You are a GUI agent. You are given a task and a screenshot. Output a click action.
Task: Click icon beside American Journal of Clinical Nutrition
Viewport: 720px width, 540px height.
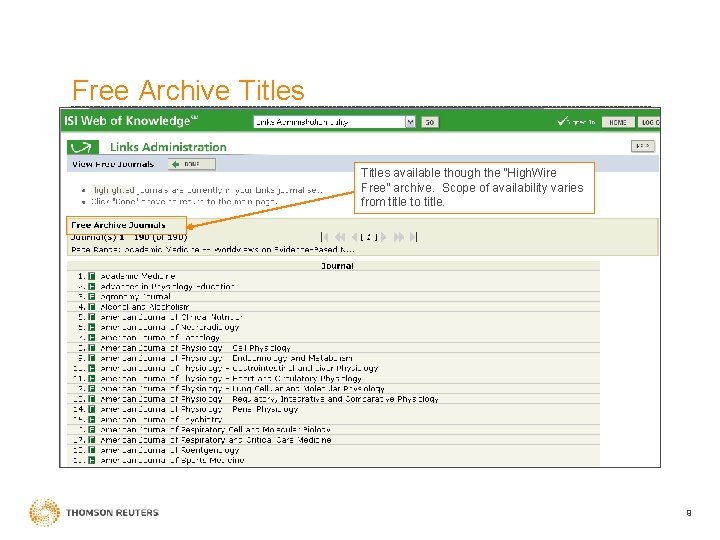[x=92, y=317]
